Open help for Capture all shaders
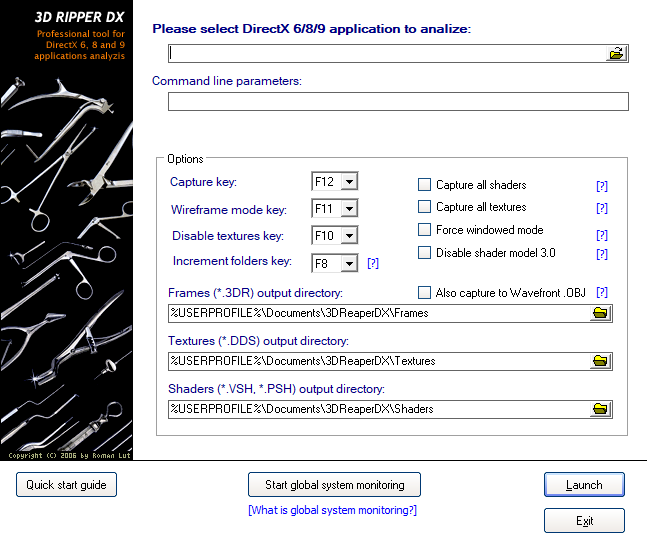The height and width of the screenshot is (543, 647). tap(601, 186)
